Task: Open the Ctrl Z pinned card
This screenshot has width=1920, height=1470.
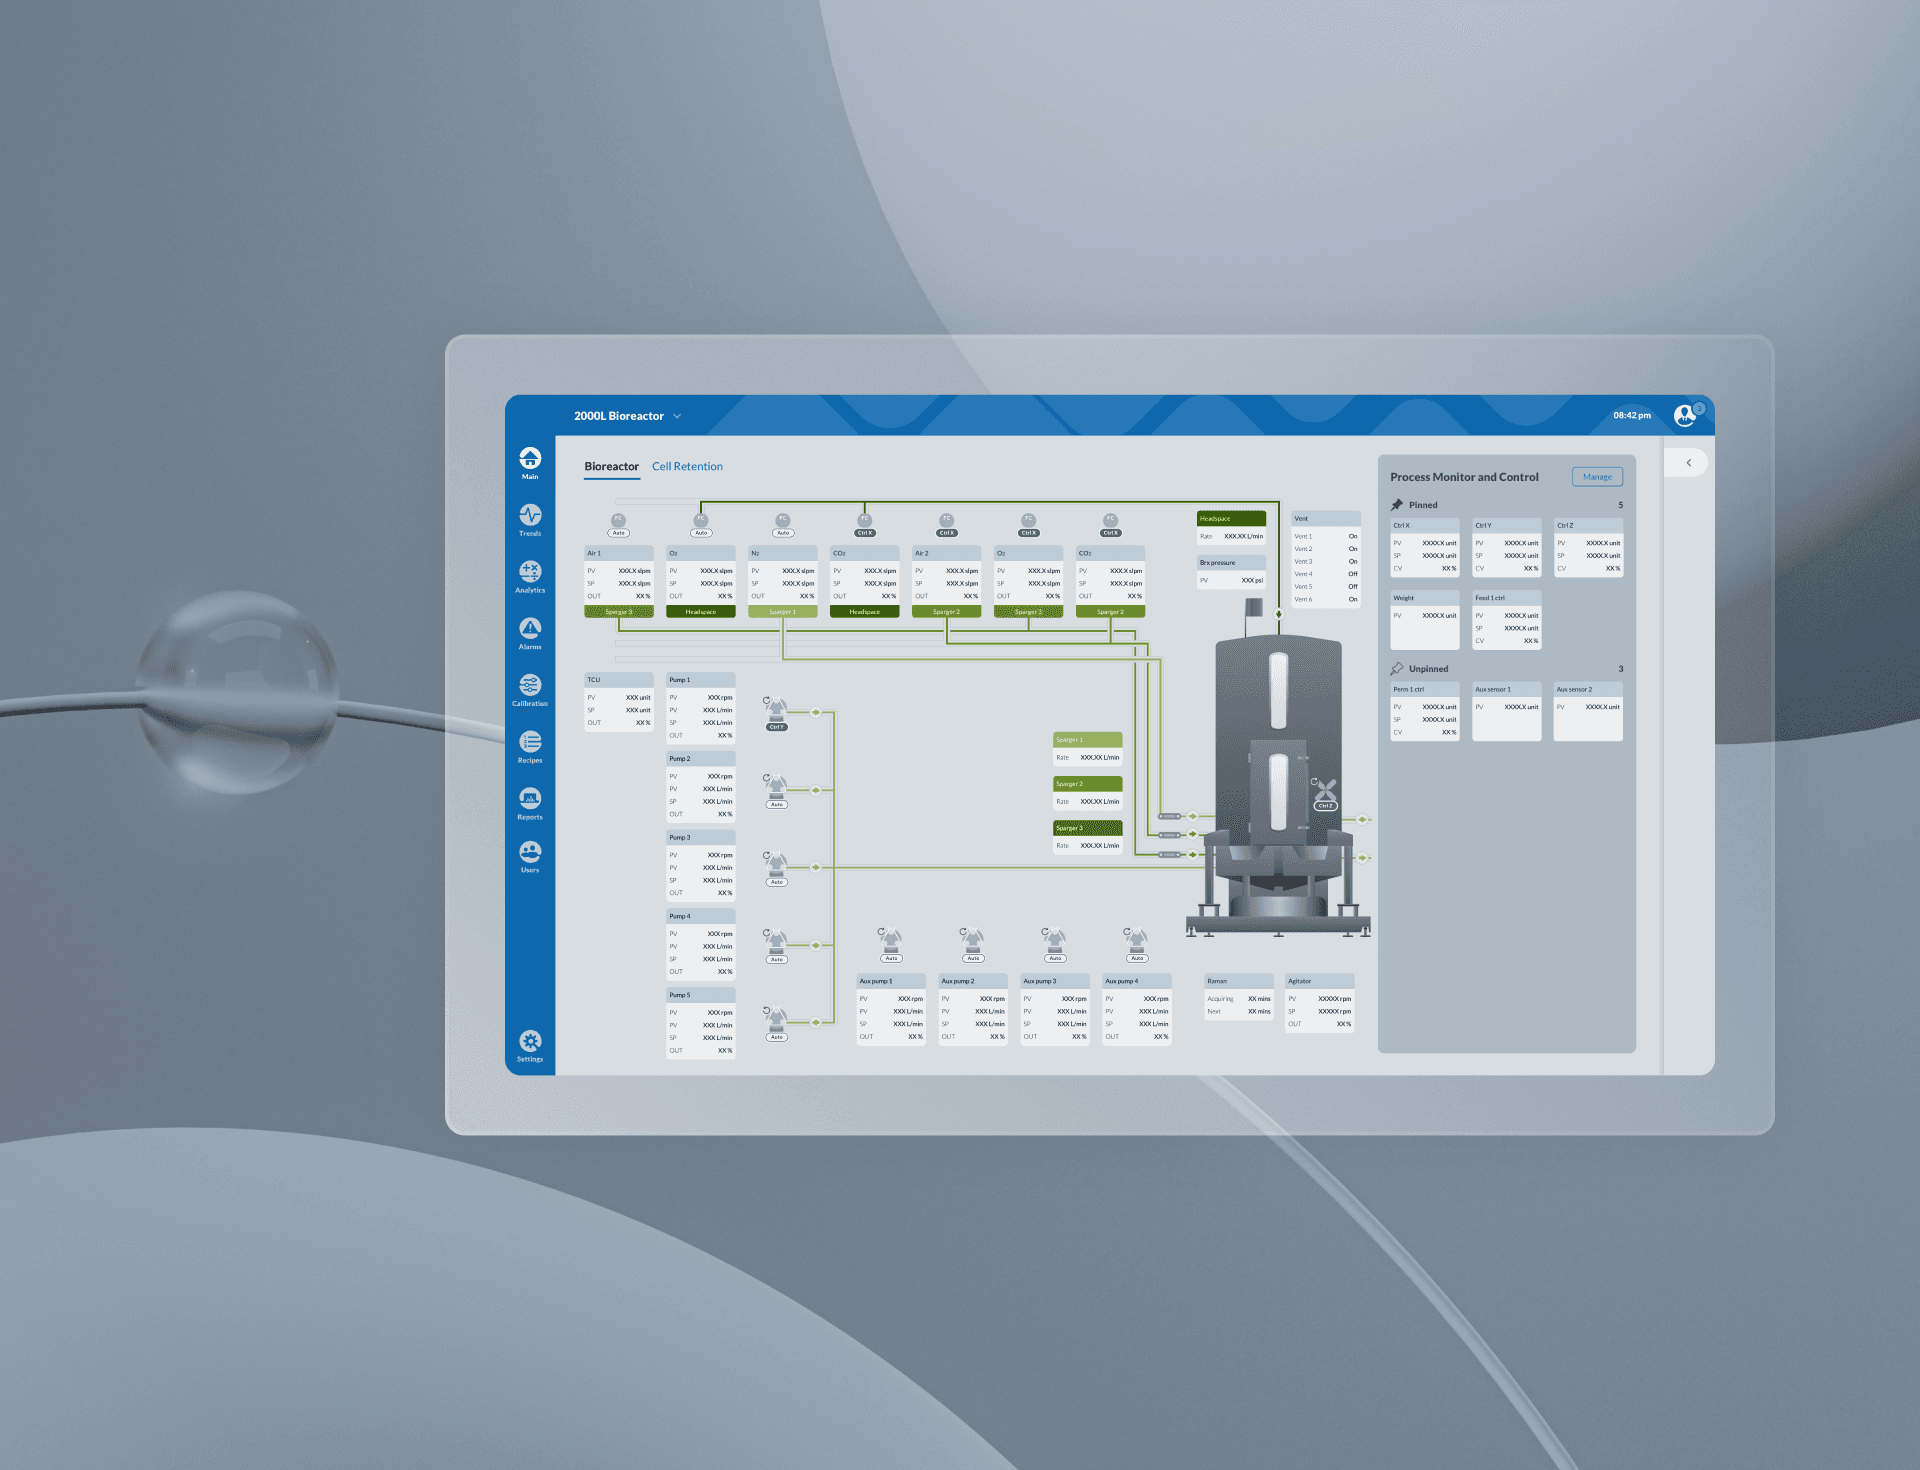Action: pos(1588,548)
